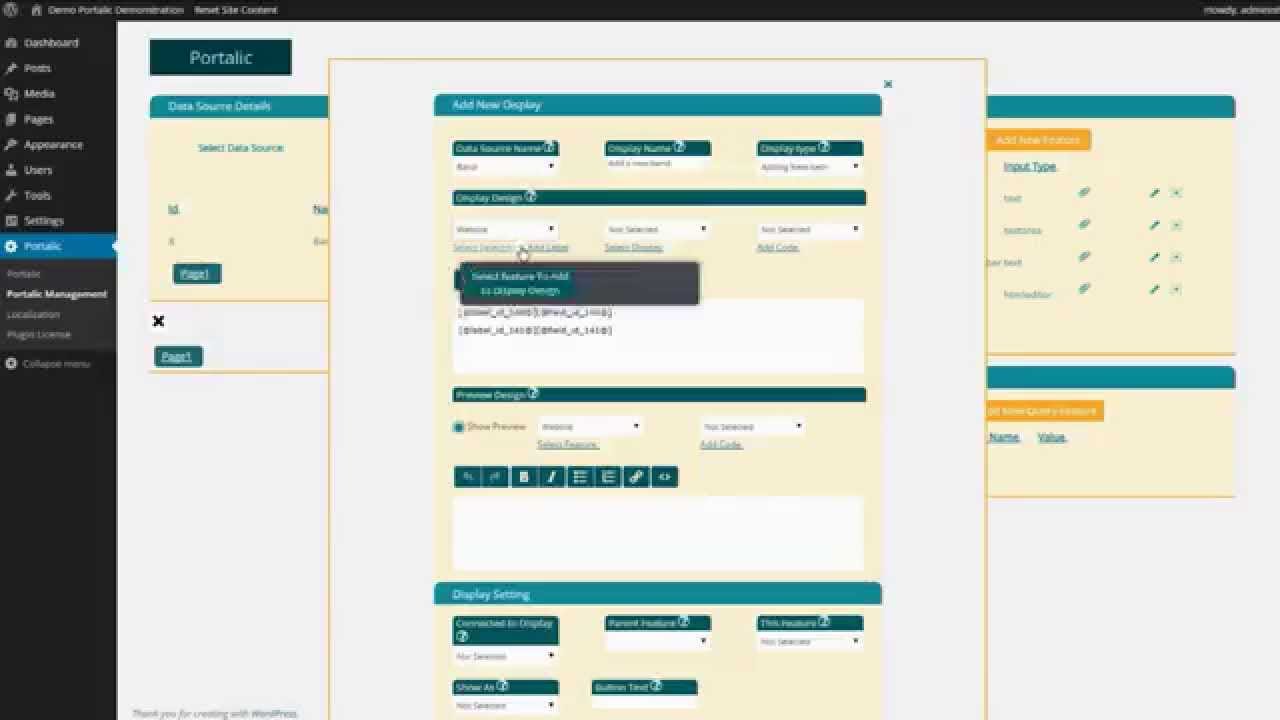Open the Display type dropdown

coord(809,167)
